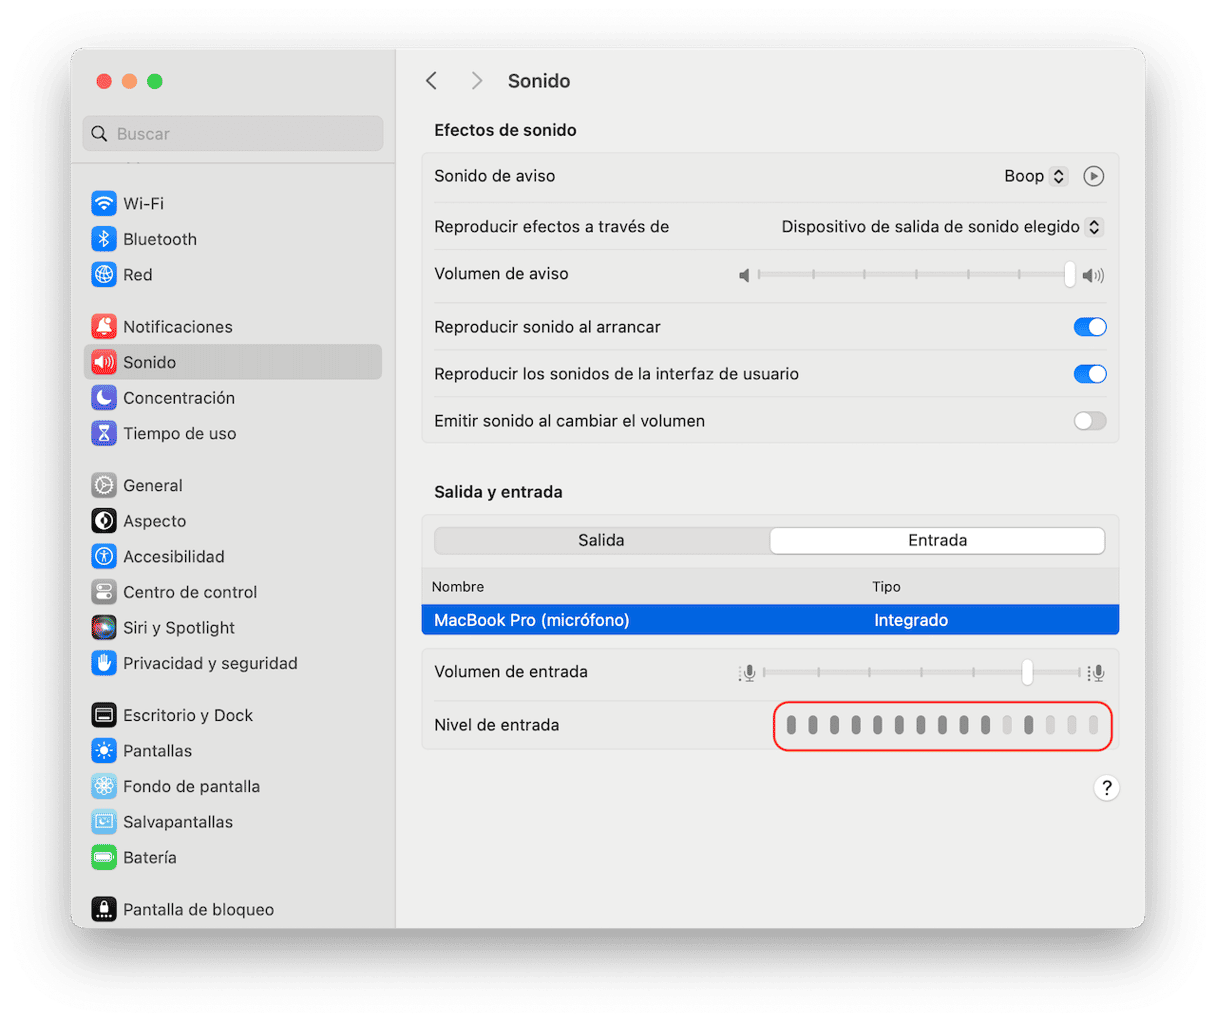Click the Tiempo de uso hourglass icon

click(104, 433)
